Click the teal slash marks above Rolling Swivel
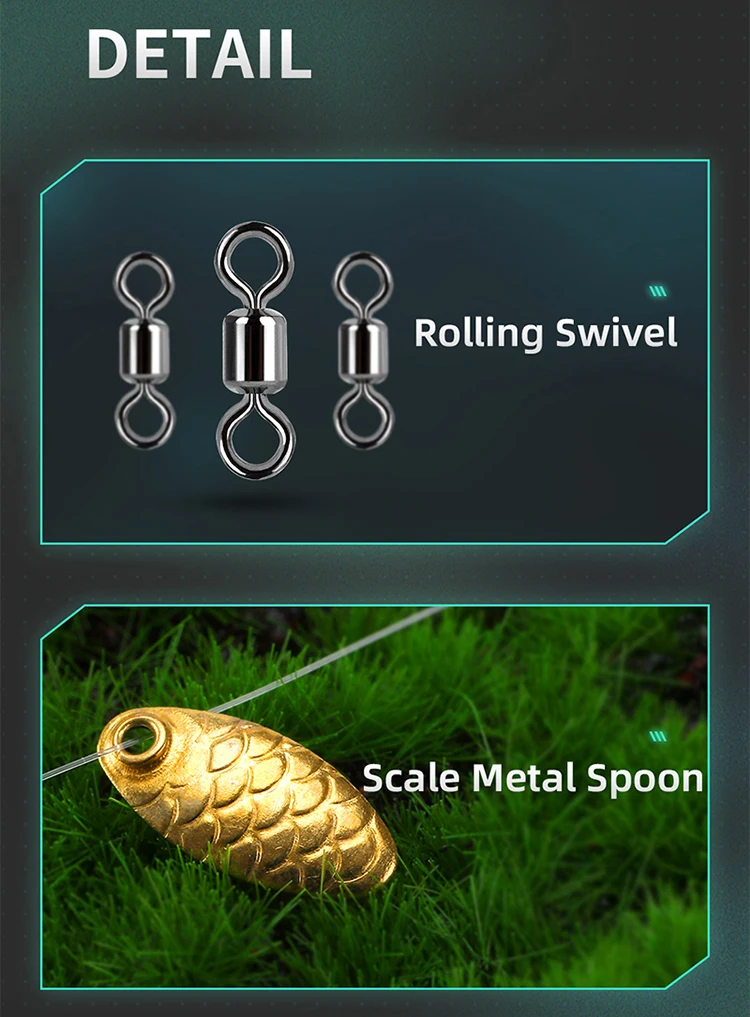This screenshot has width=750, height=1017. [659, 291]
